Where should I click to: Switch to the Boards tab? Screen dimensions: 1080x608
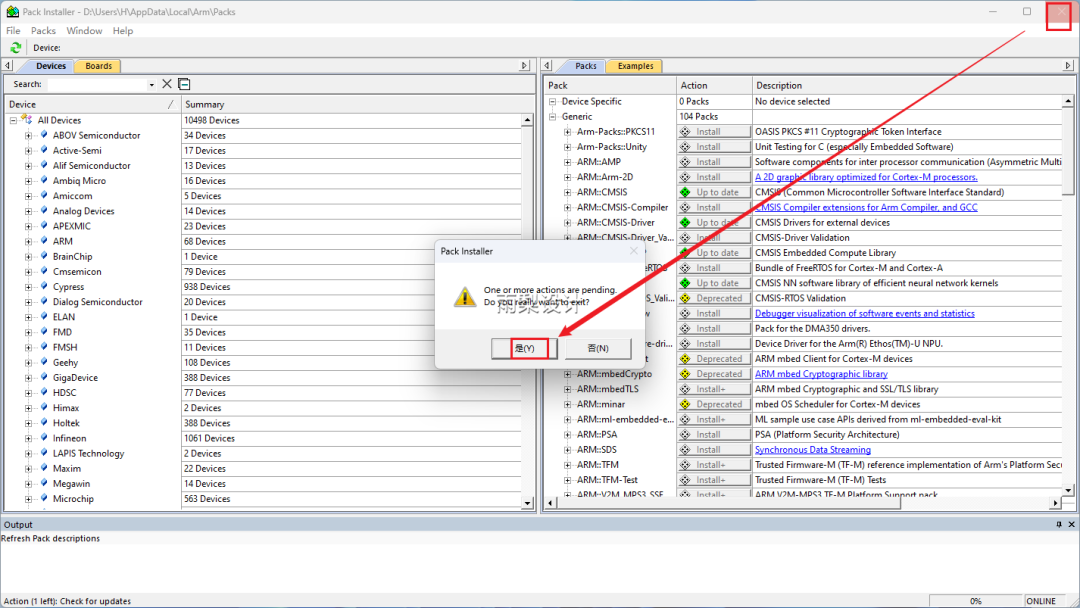(97, 66)
